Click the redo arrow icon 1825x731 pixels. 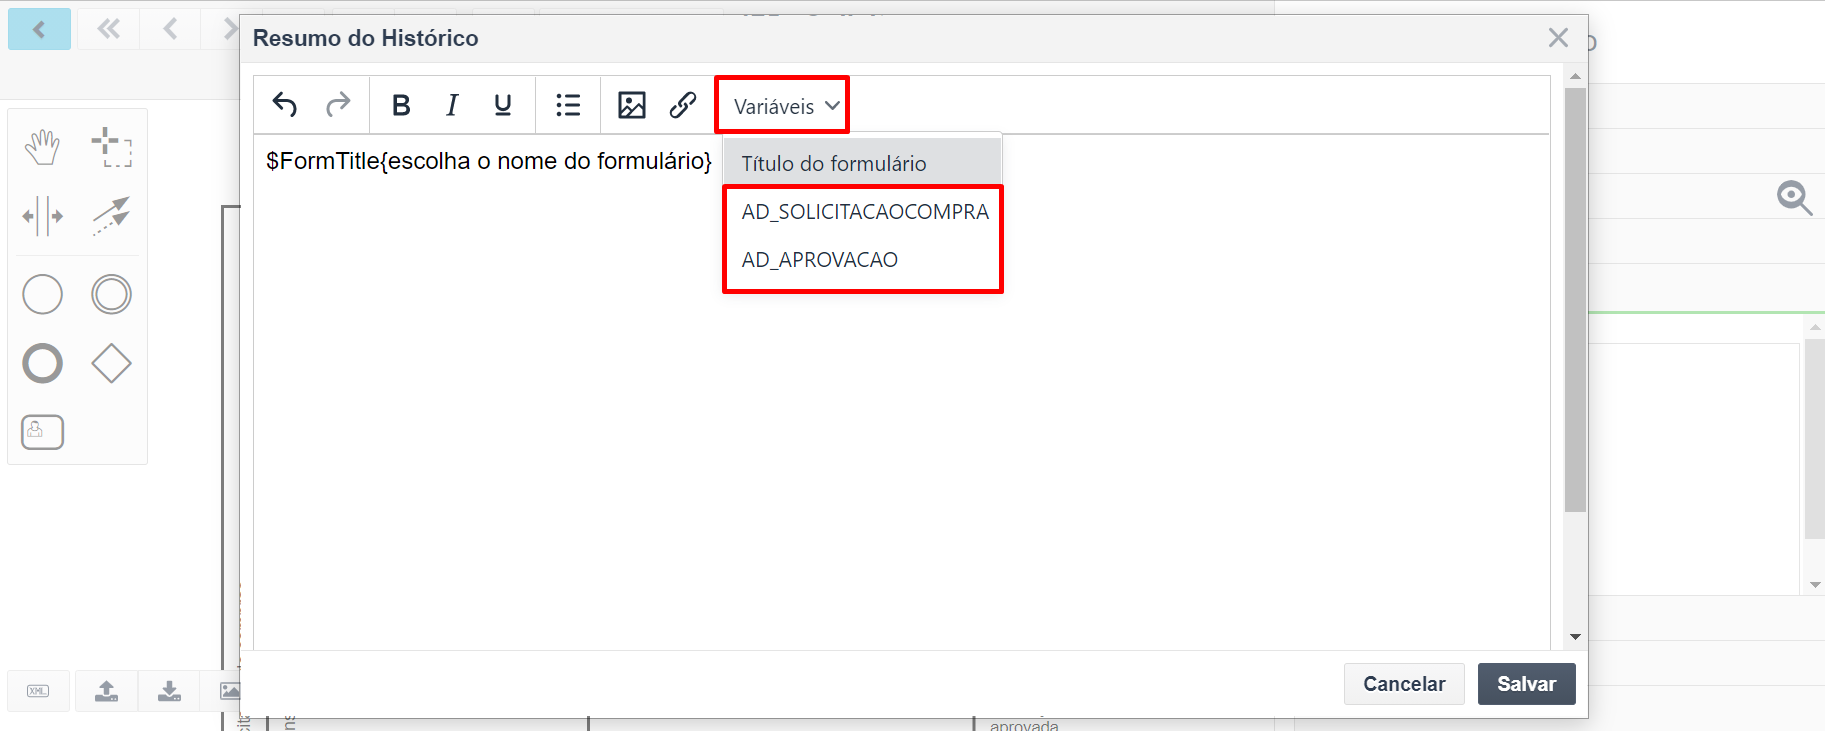click(x=338, y=105)
